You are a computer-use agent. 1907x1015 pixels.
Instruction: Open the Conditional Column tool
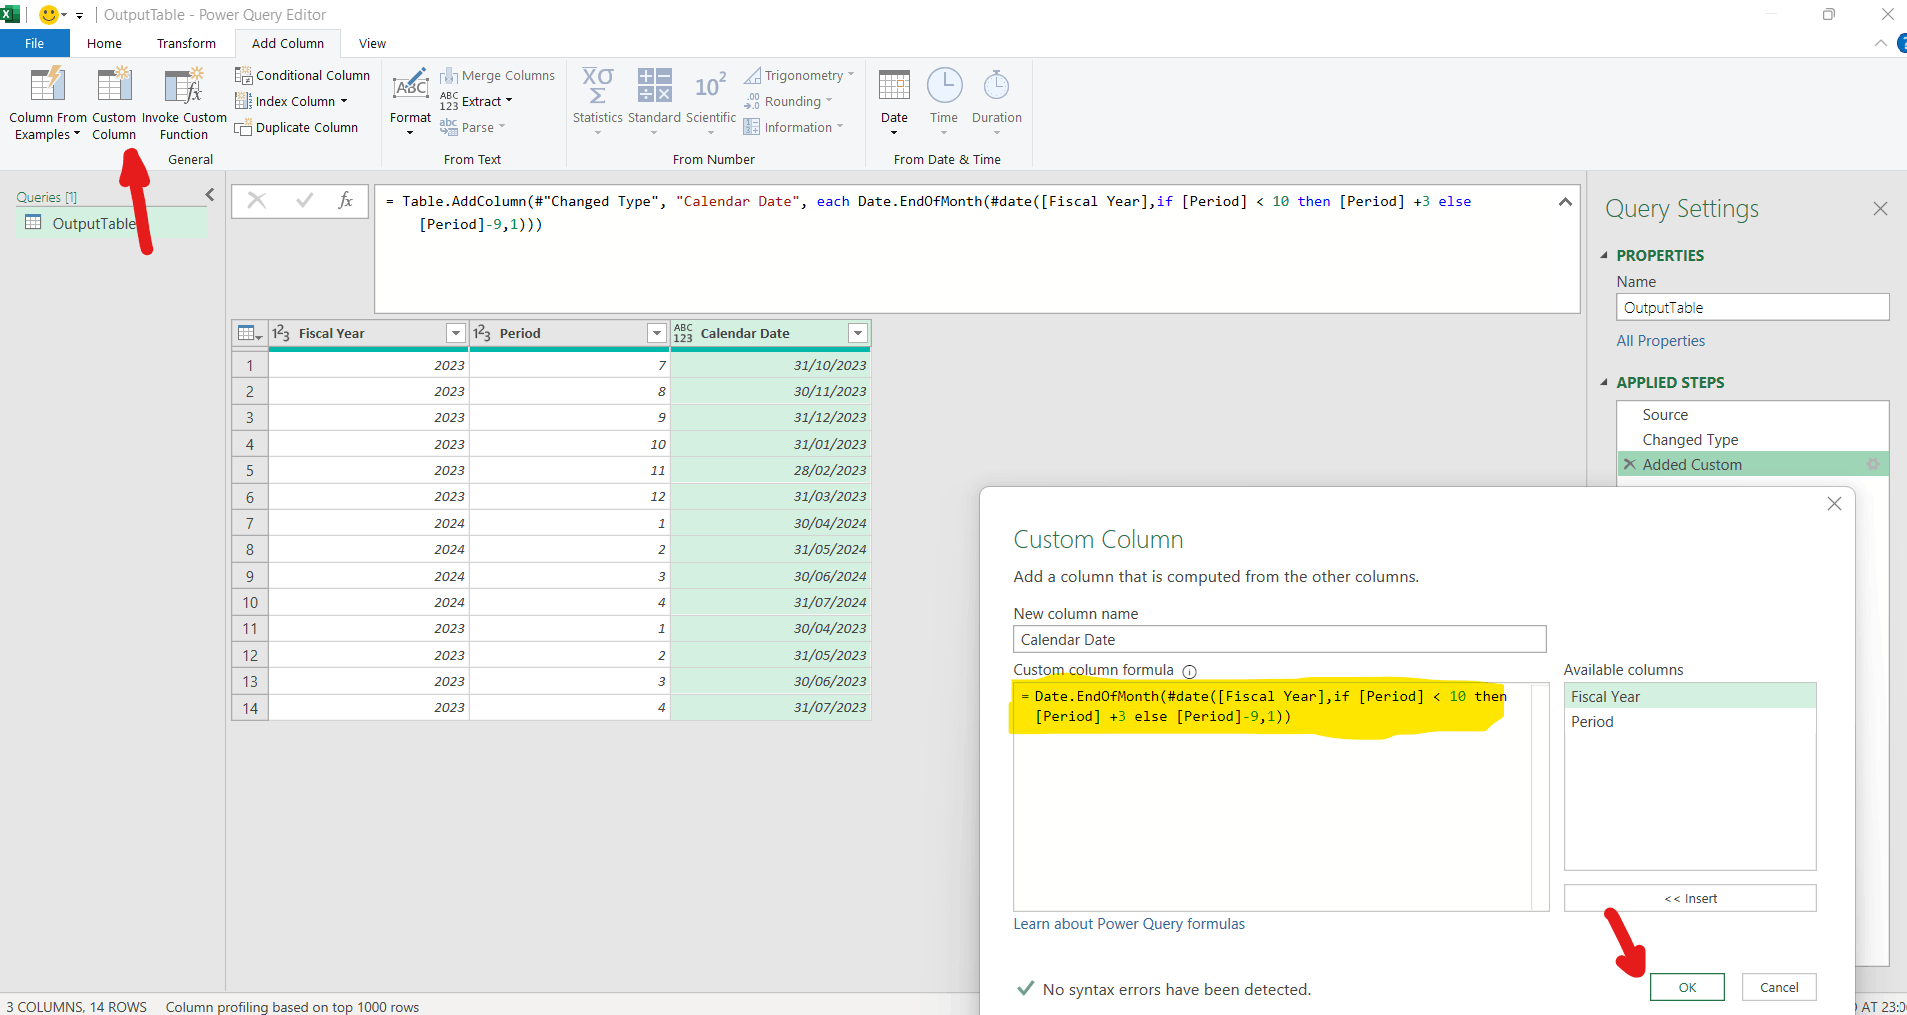[303, 75]
